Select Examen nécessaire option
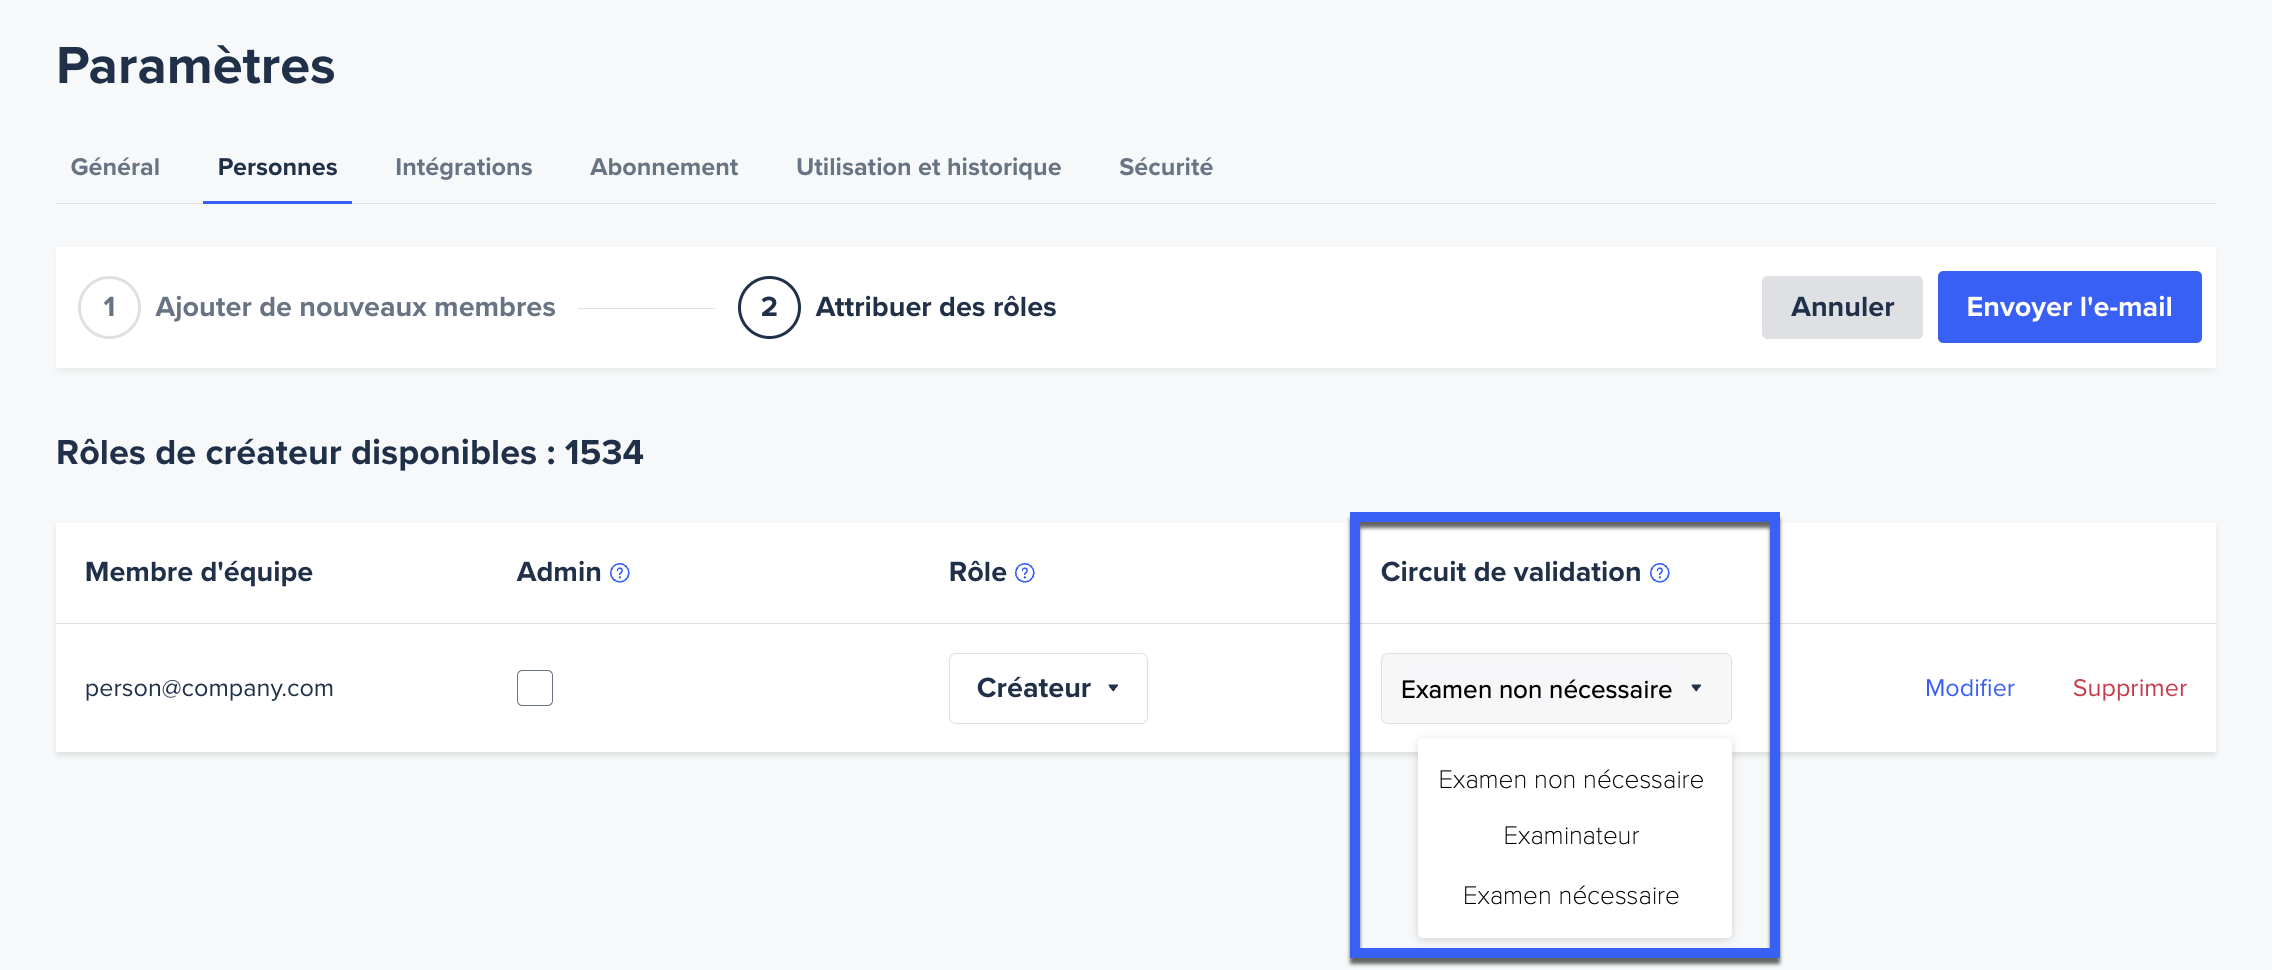Image resolution: width=2272 pixels, height=970 pixels. 1571,896
